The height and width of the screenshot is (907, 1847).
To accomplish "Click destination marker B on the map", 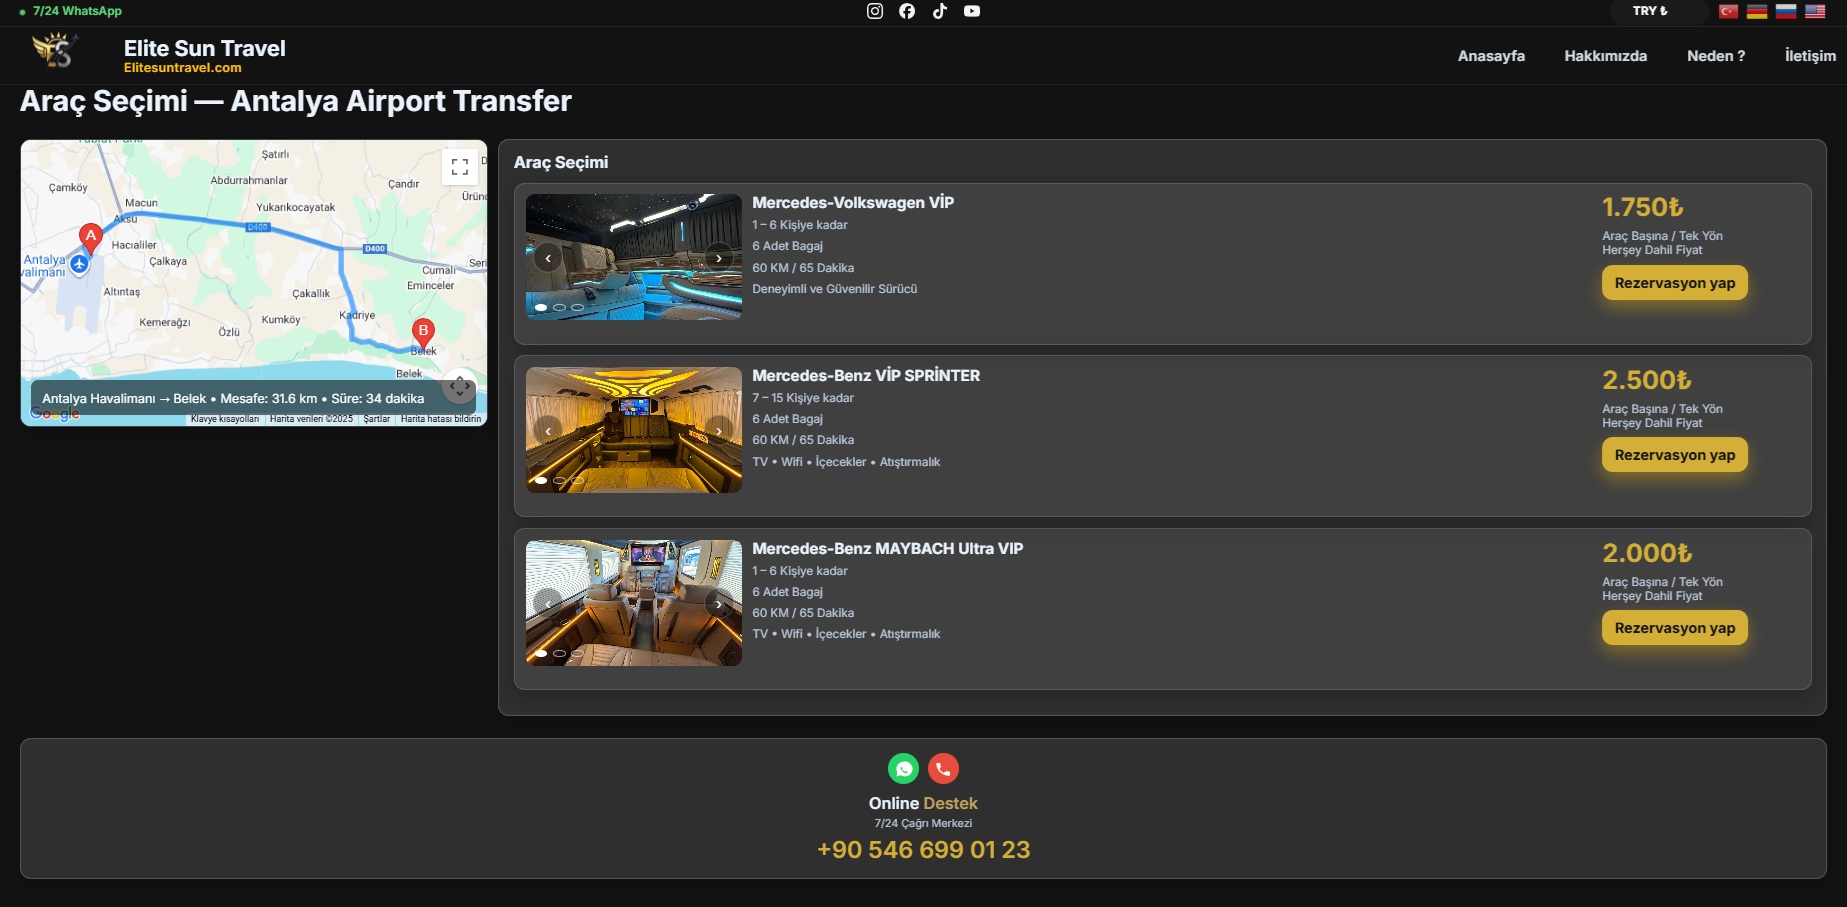I will tap(423, 332).
